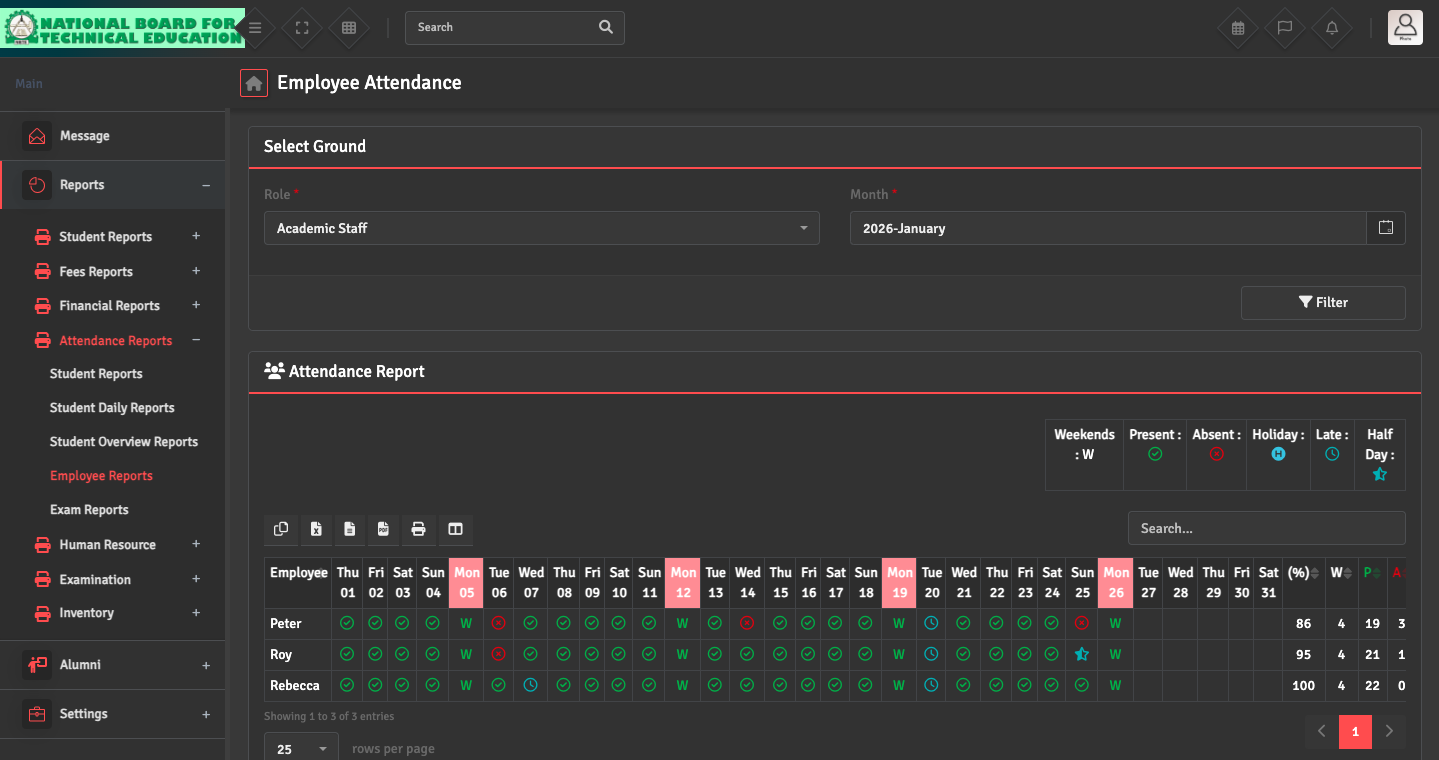Open the Role dropdown
1439x760 pixels.
pyautogui.click(x=541, y=228)
